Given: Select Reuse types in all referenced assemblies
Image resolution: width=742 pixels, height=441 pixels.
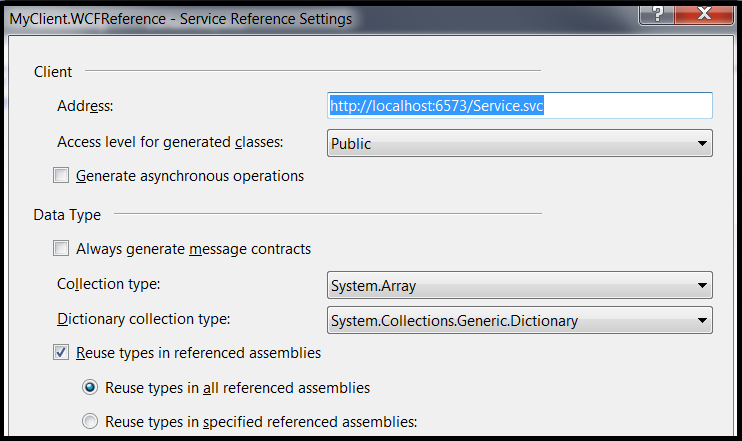Looking at the screenshot, I should tap(90, 387).
